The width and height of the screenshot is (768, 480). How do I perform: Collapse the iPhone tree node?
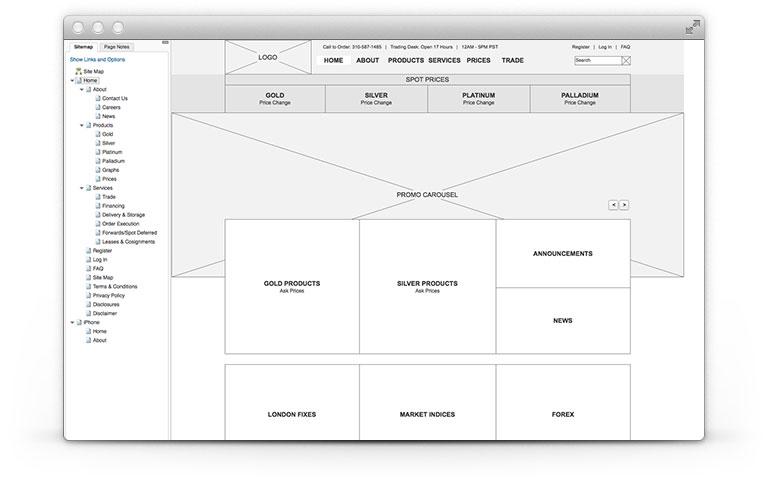tap(72, 322)
